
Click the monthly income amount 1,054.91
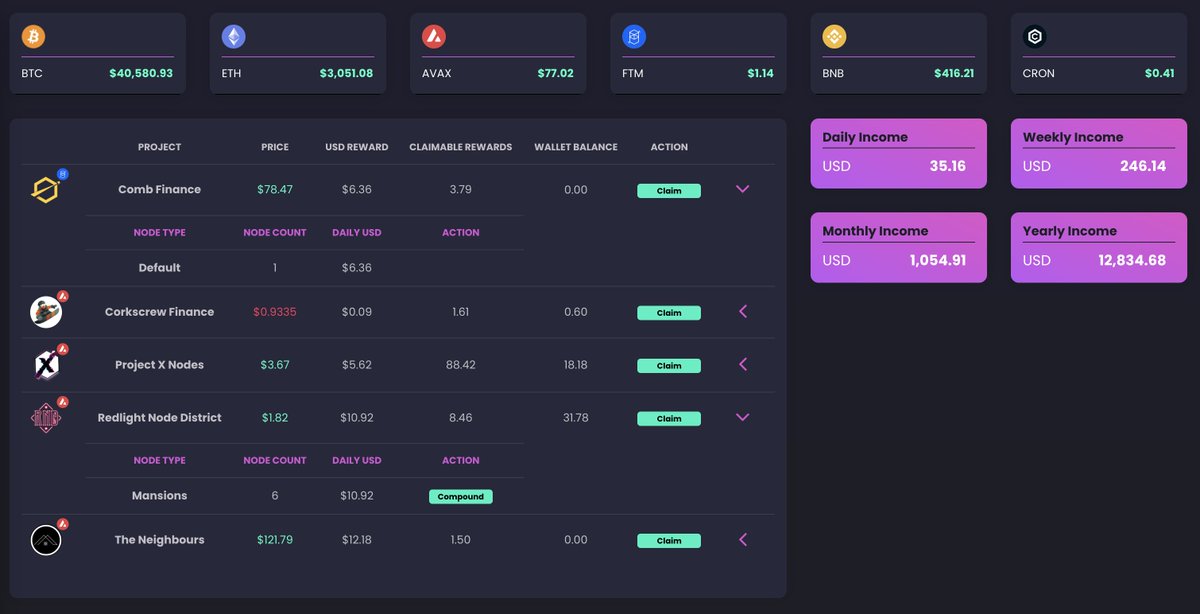(938, 260)
